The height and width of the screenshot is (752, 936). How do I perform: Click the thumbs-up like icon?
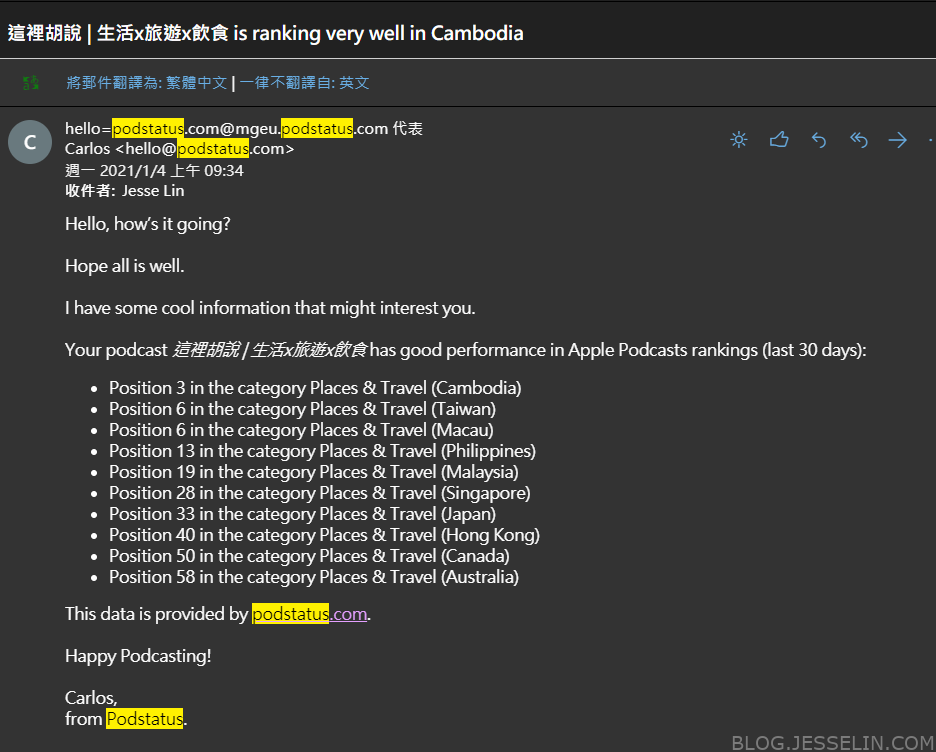778,140
